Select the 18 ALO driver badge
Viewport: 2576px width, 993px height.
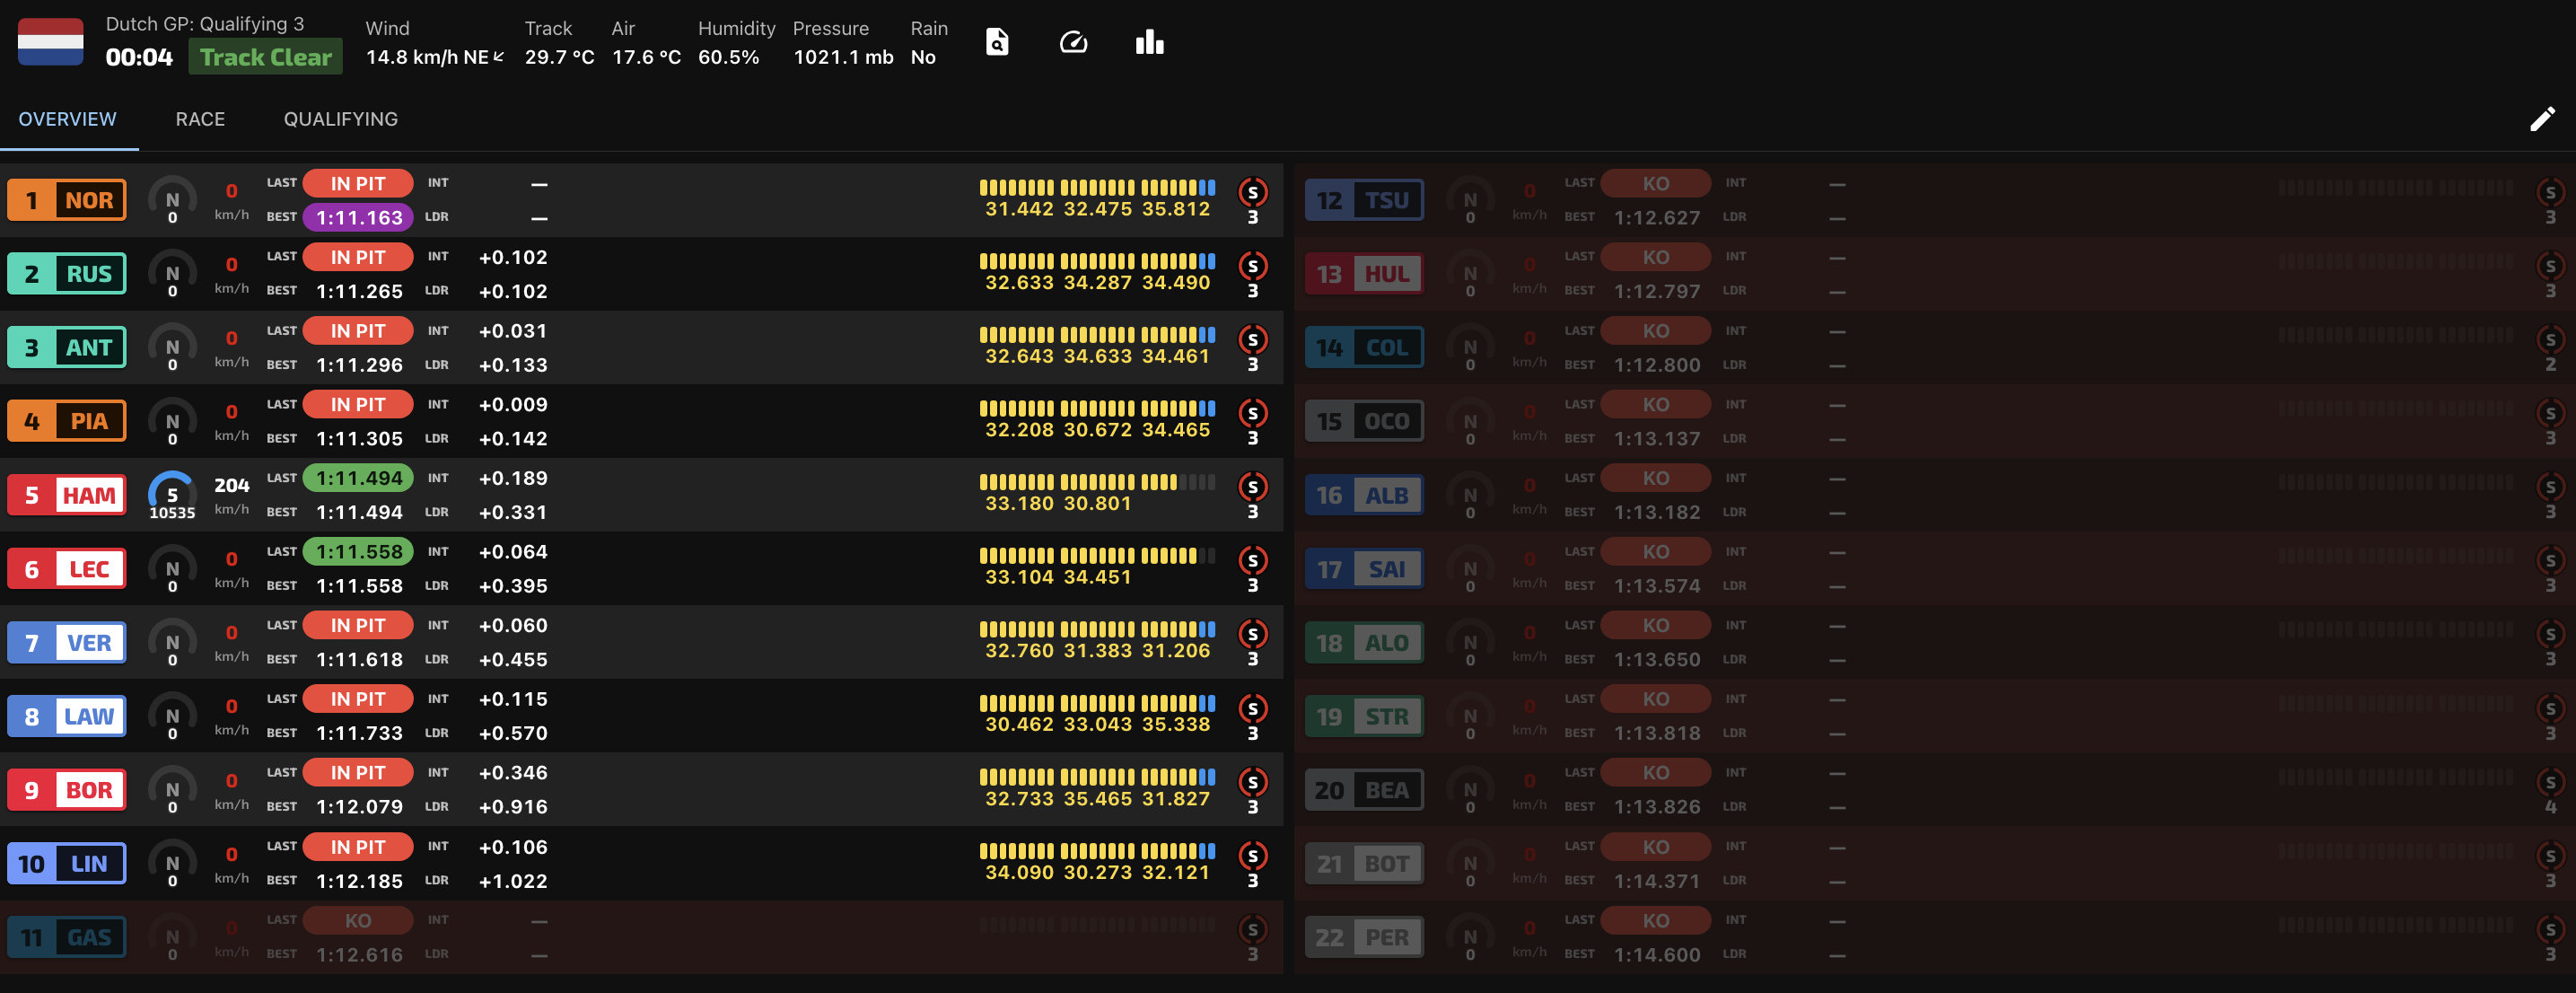[x=1365, y=643]
